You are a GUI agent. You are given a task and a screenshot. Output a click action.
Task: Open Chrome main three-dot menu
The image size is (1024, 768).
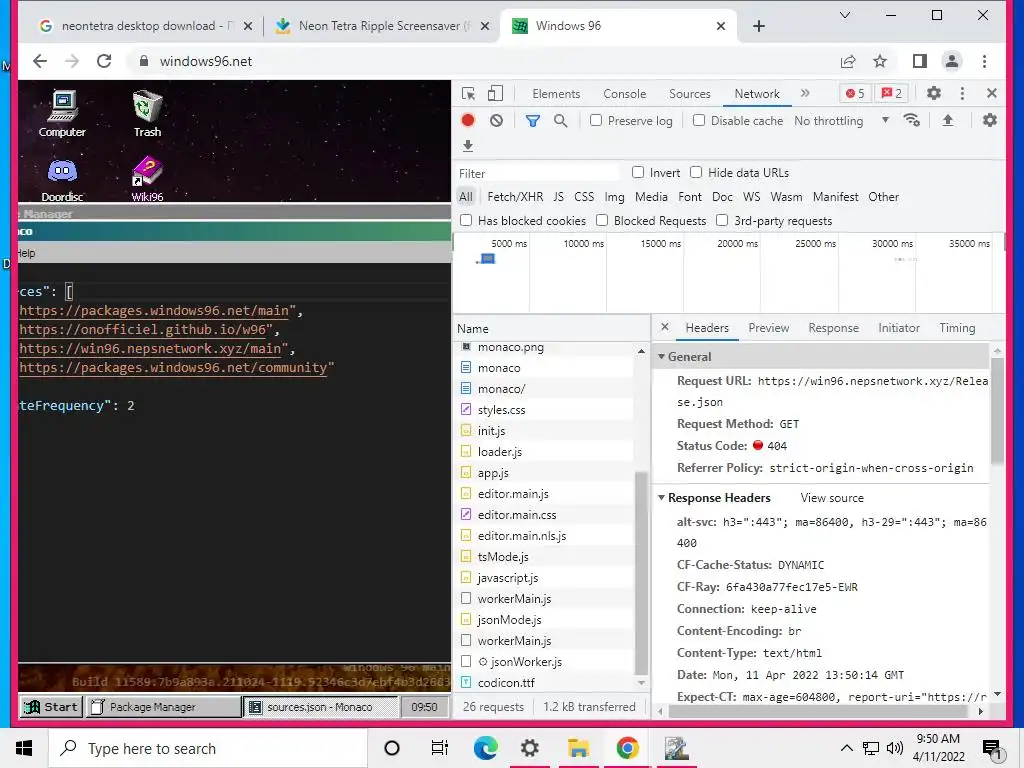[x=984, y=61]
